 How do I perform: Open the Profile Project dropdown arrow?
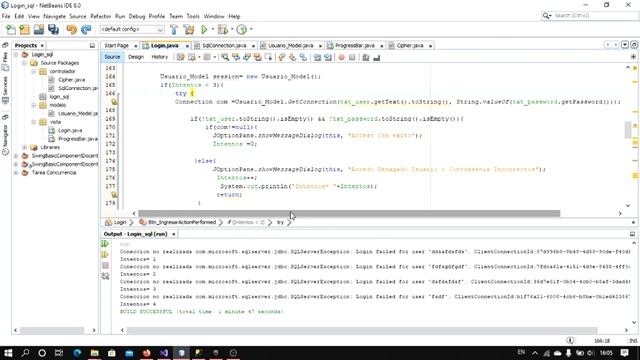click(251, 29)
